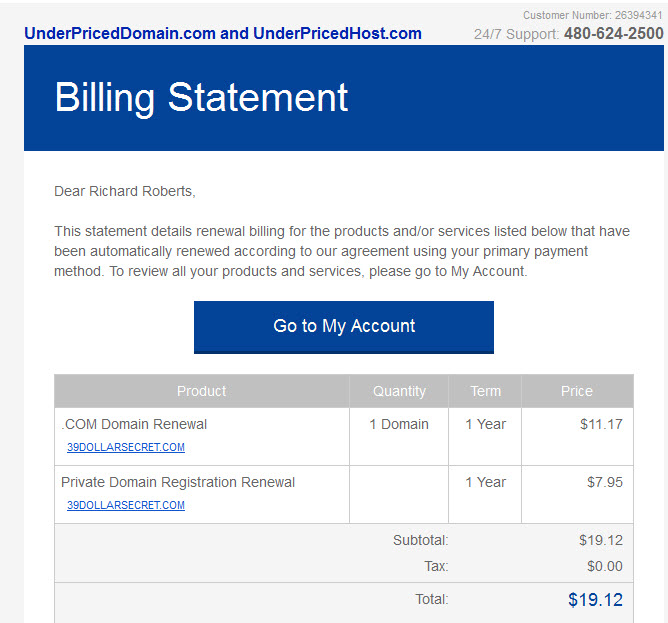Click 1 Year term in Private Domain Registration row
668x623 pixels.
485,482
